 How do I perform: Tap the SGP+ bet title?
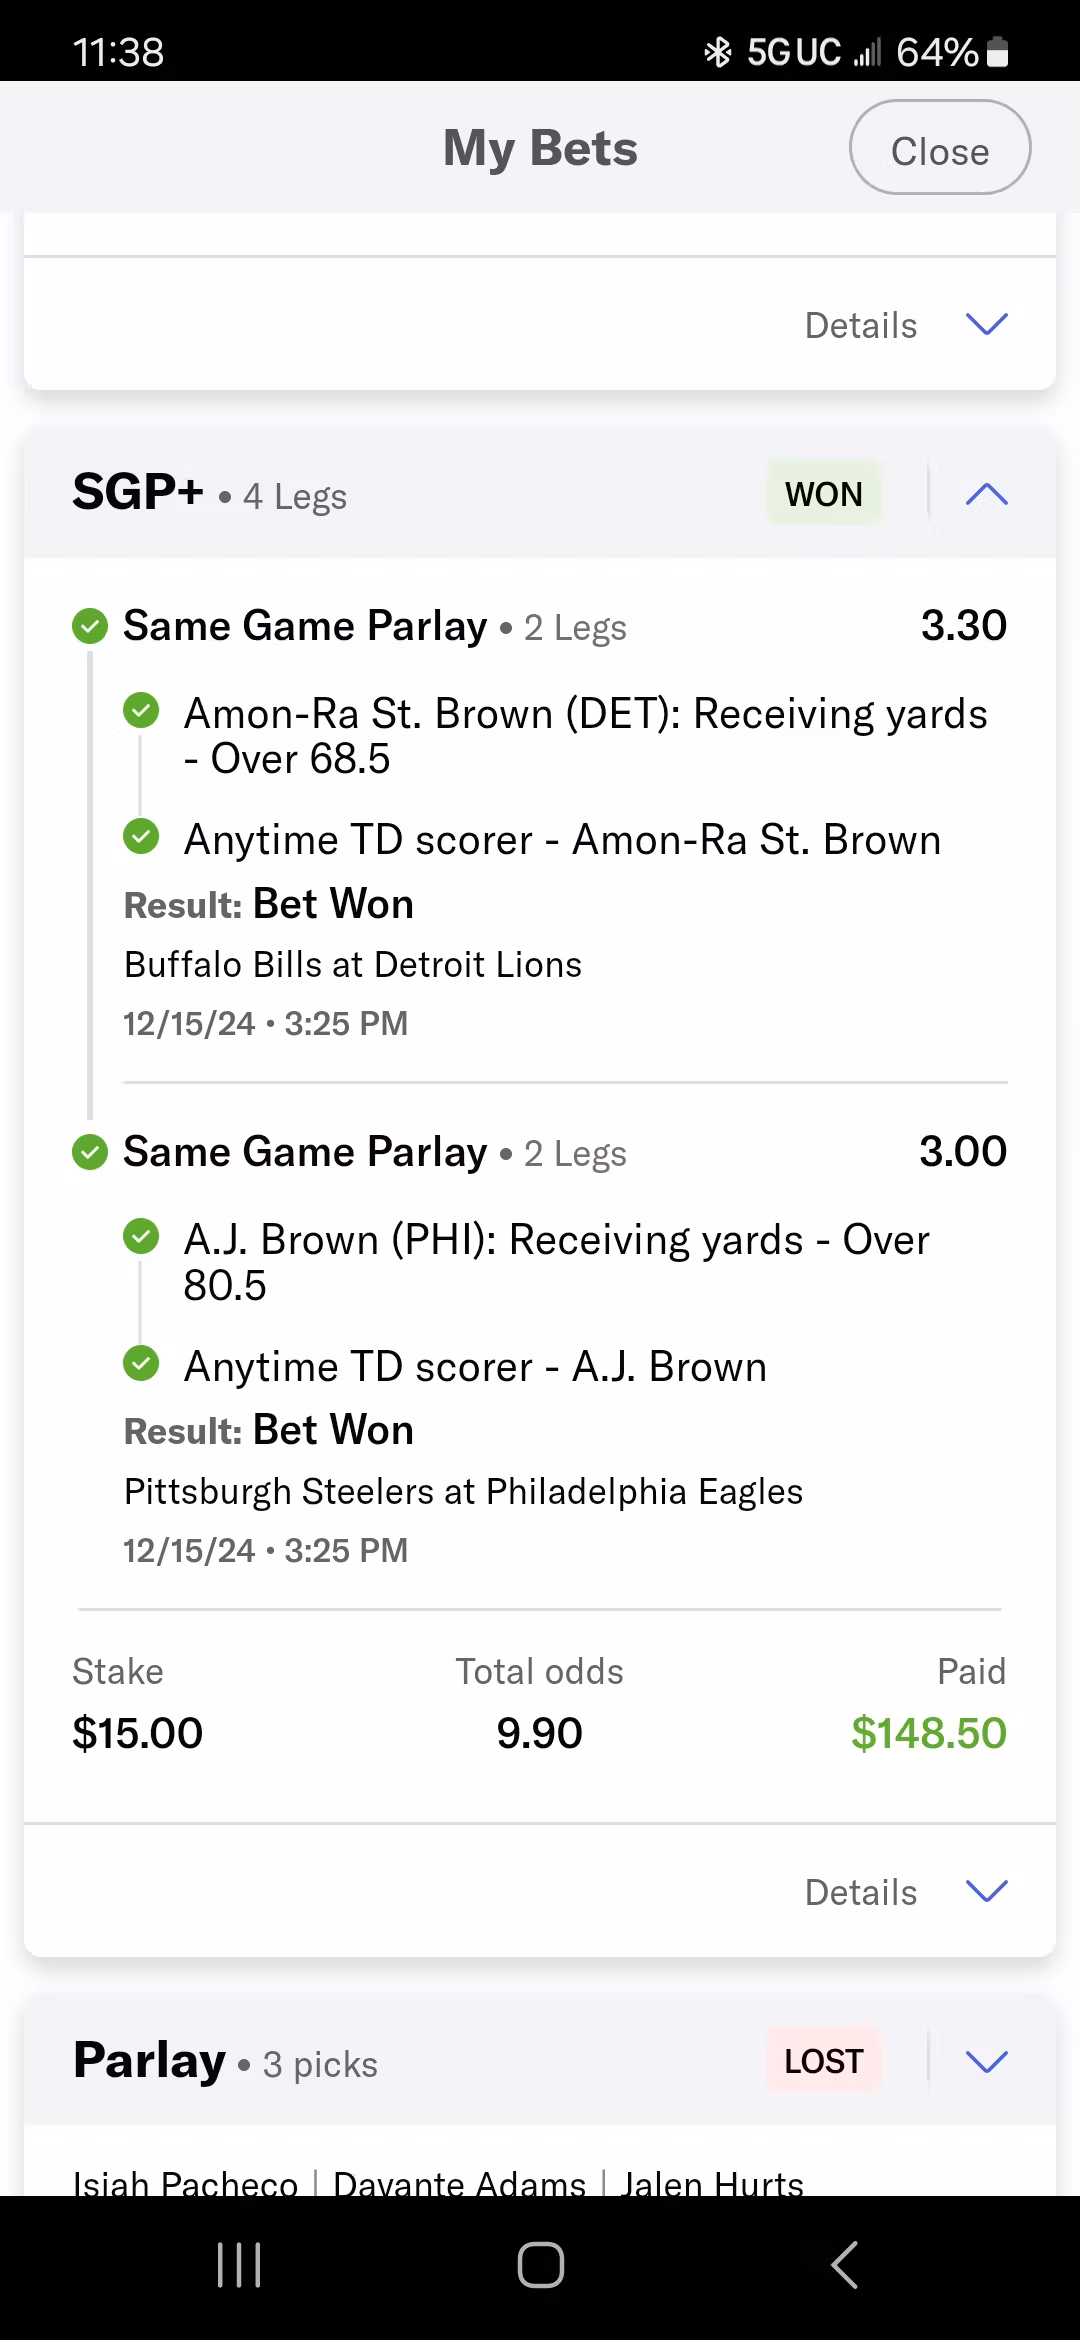coord(138,493)
